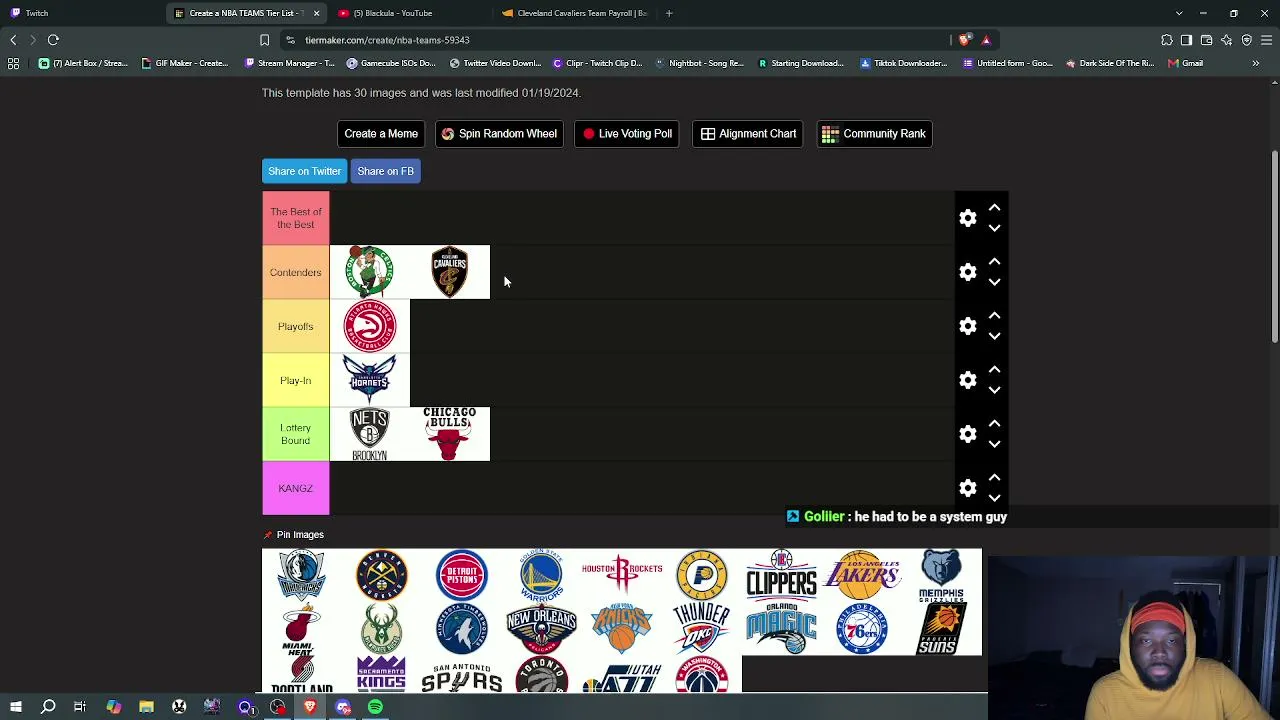Click the Atlanta Hawks logo in Playoffs
The width and height of the screenshot is (1280, 720).
[x=369, y=326]
